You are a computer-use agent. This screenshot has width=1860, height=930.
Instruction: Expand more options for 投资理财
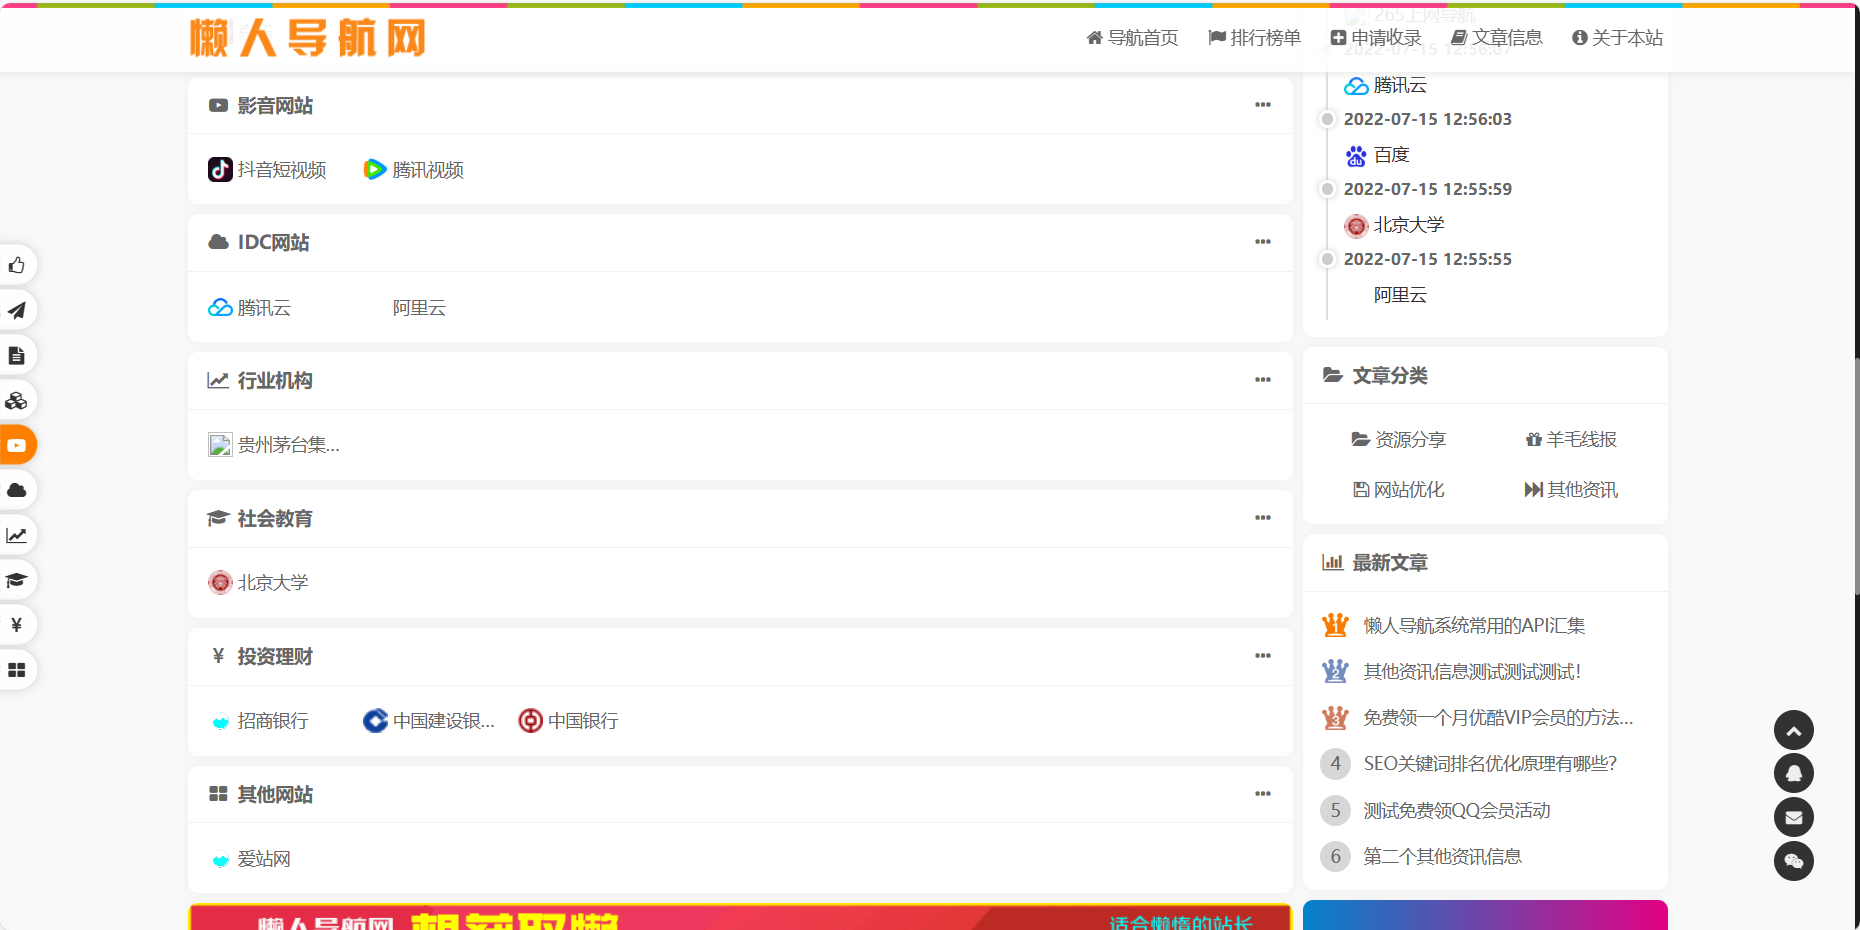tap(1263, 656)
